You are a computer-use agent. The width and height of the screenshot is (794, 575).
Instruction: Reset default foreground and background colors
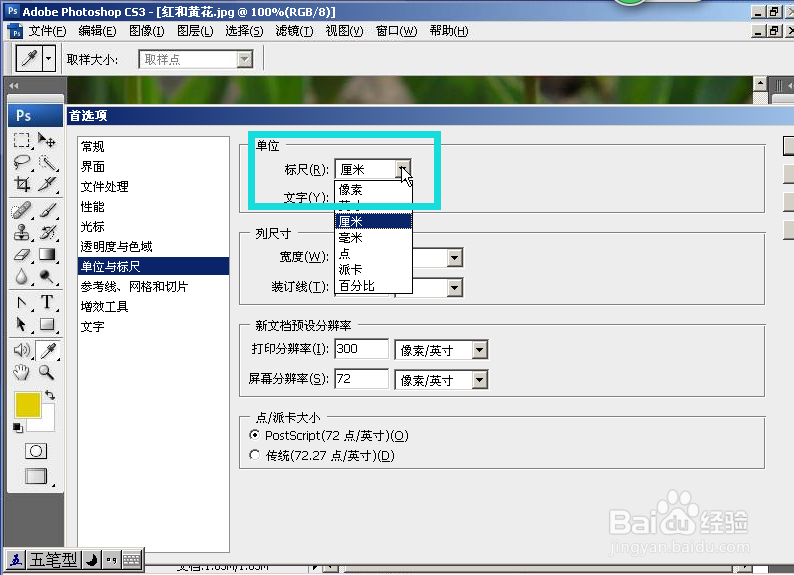point(18,428)
